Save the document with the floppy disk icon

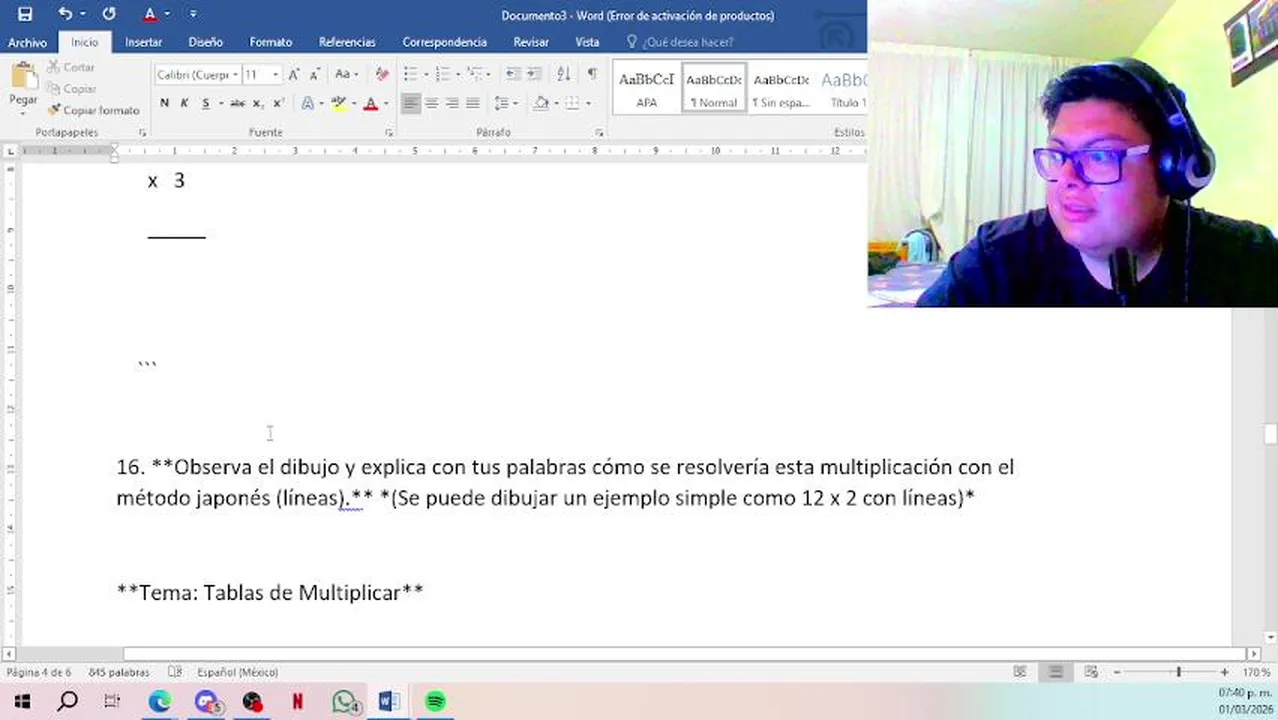[x=25, y=14]
